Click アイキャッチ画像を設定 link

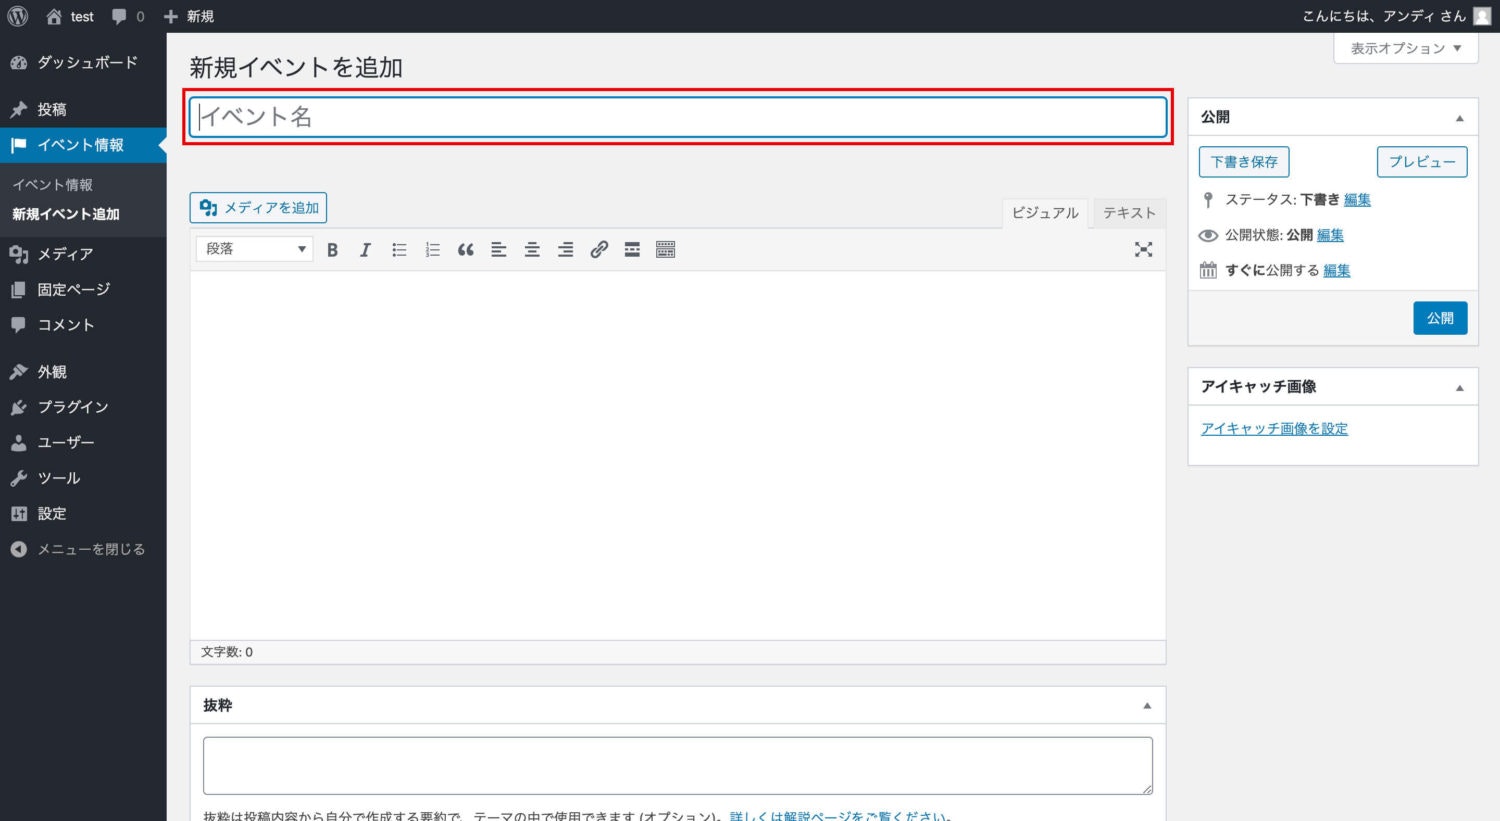[x=1274, y=429]
